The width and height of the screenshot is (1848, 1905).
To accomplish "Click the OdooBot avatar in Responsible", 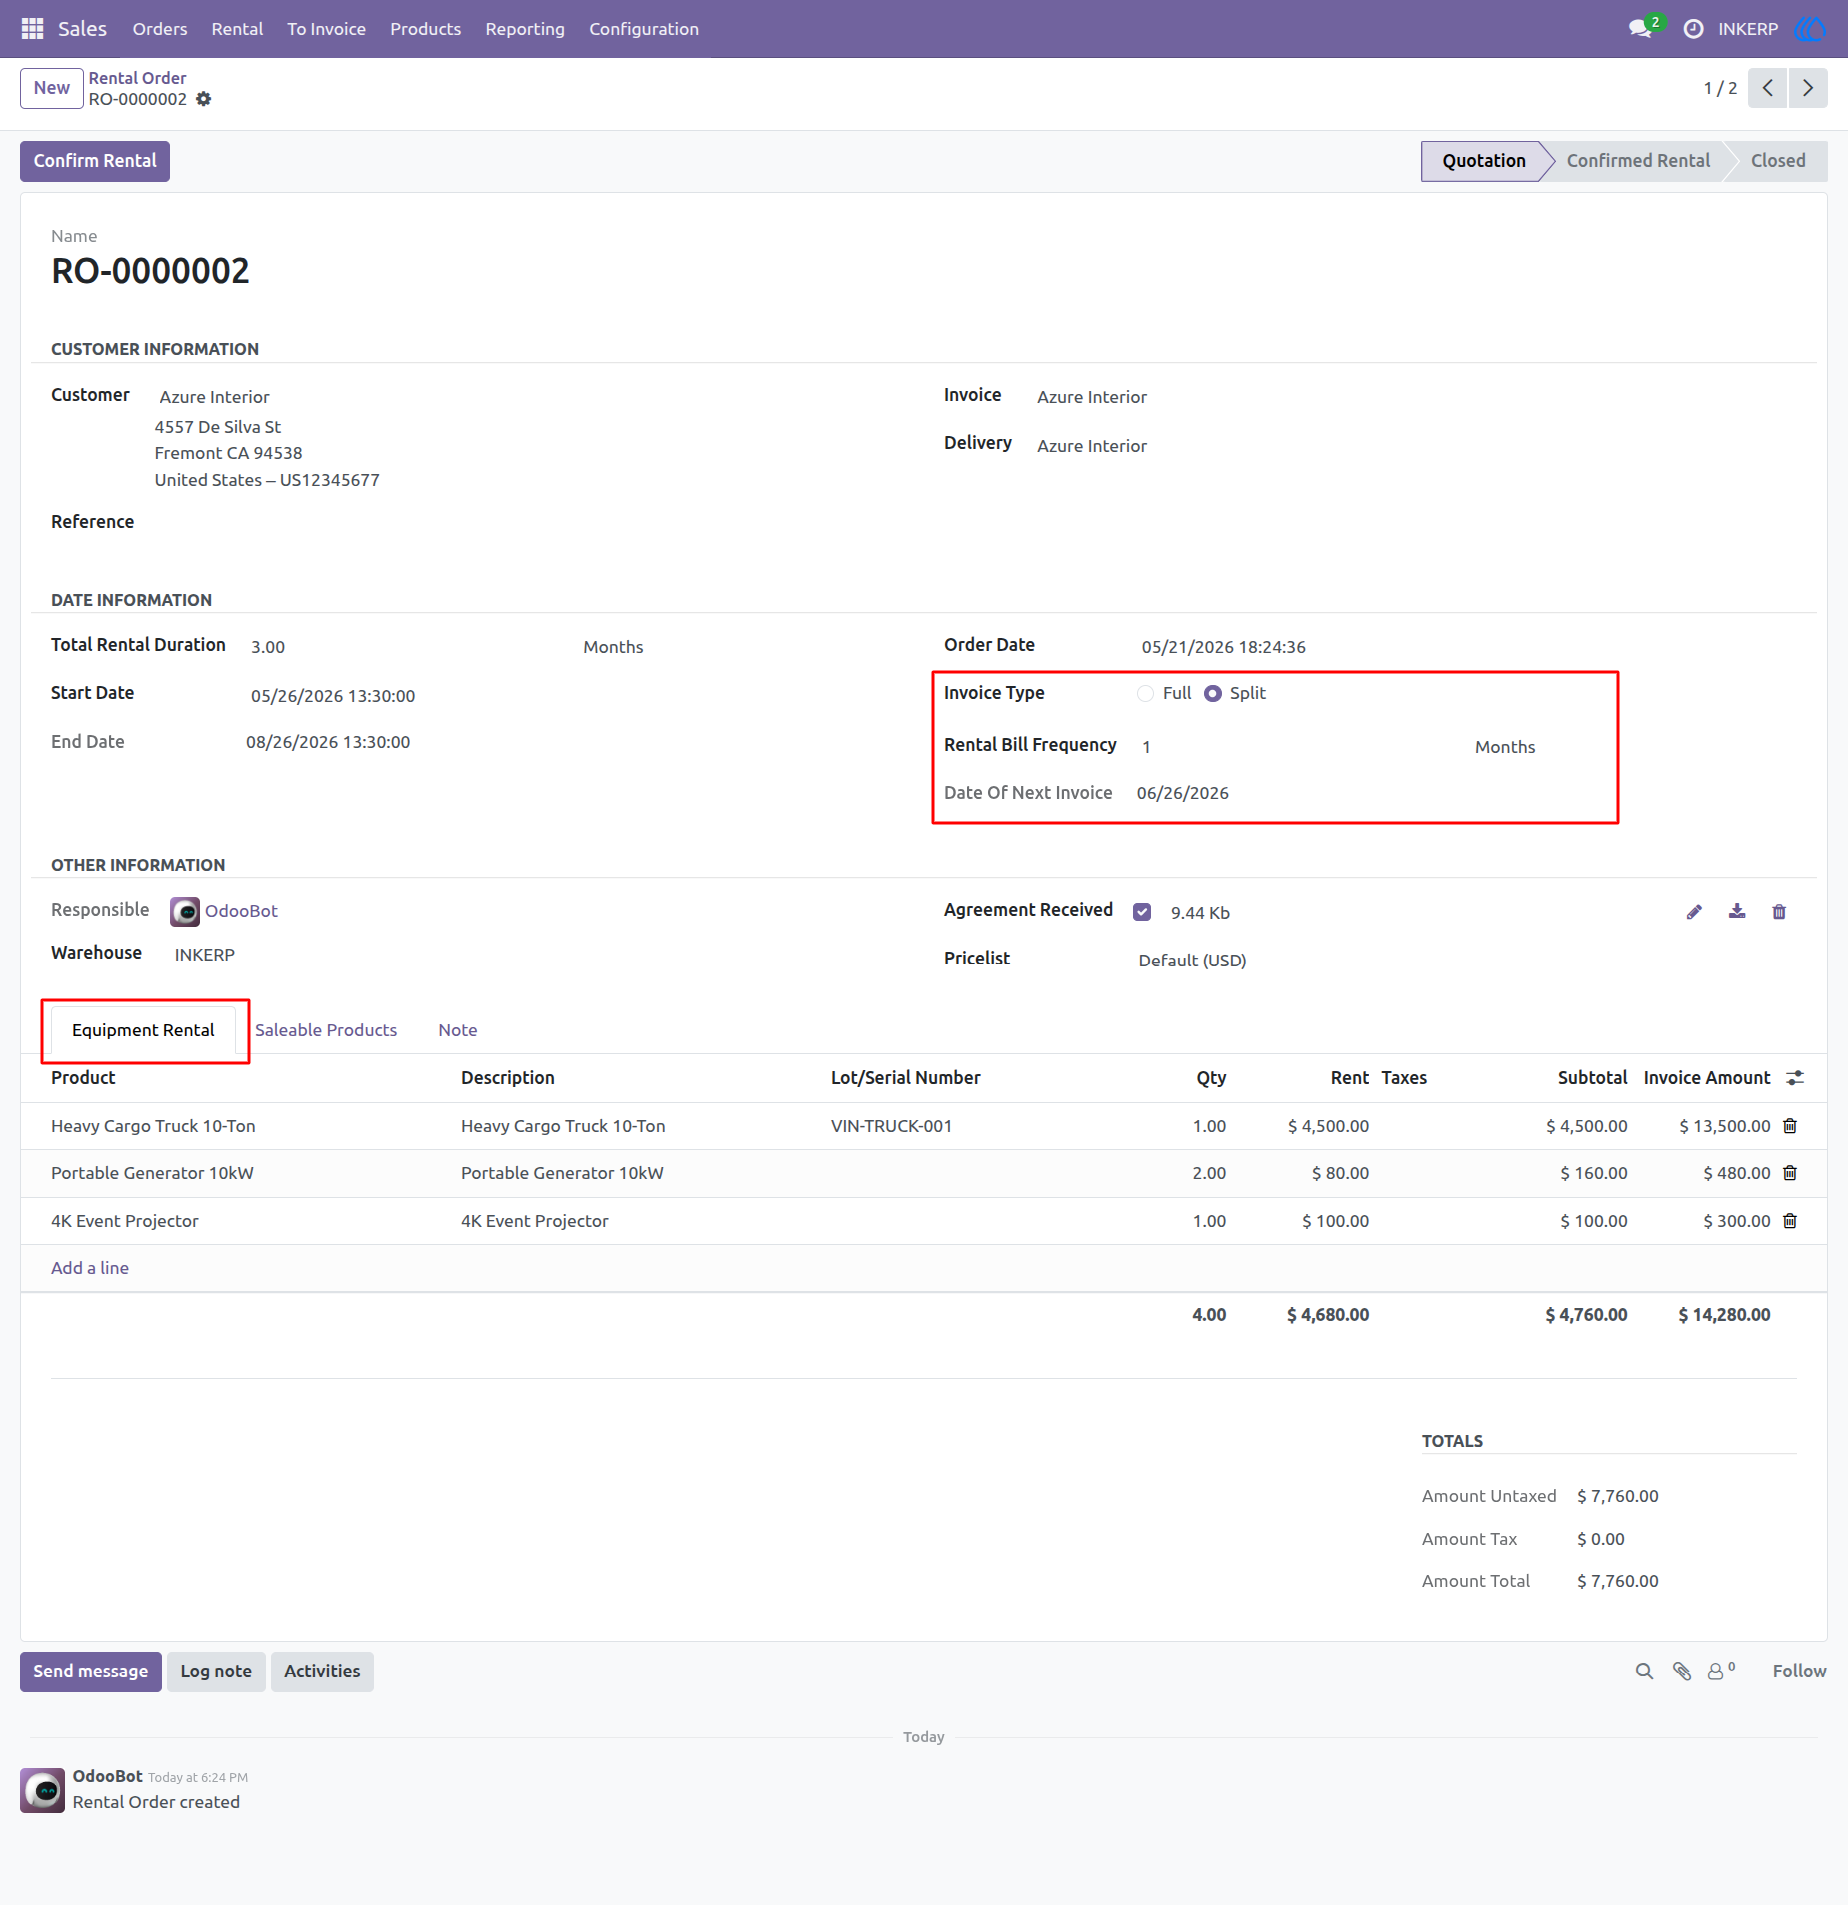I will coord(185,911).
